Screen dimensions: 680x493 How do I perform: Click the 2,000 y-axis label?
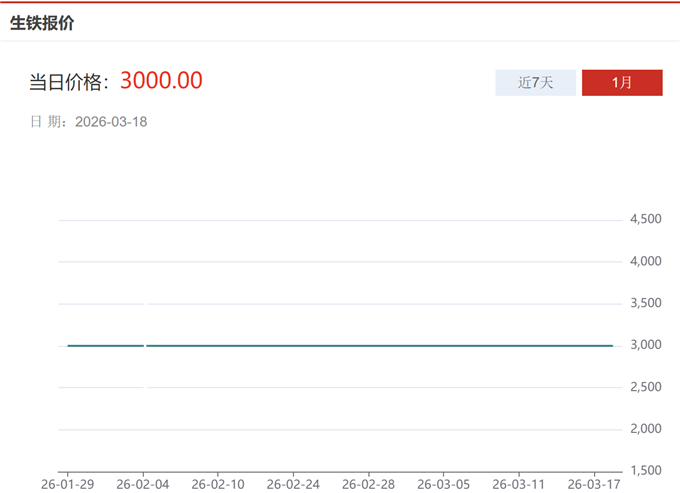click(x=644, y=429)
